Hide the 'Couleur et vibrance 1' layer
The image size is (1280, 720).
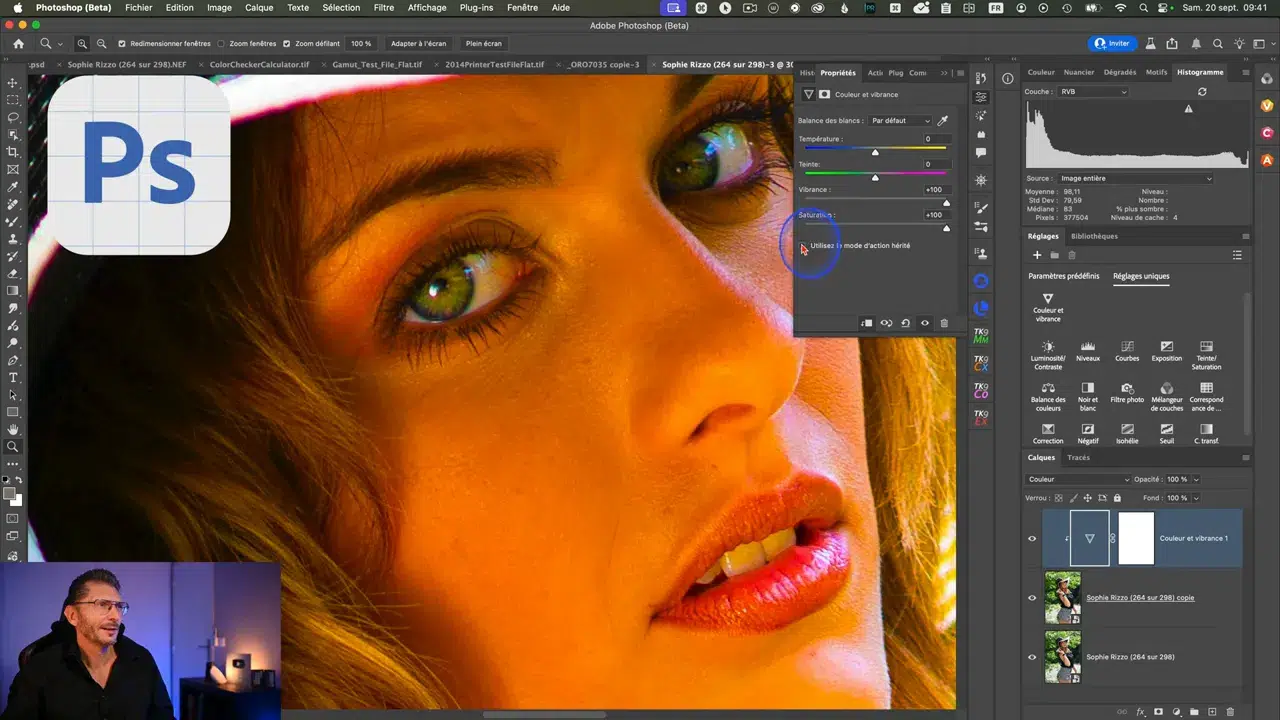(1032, 538)
